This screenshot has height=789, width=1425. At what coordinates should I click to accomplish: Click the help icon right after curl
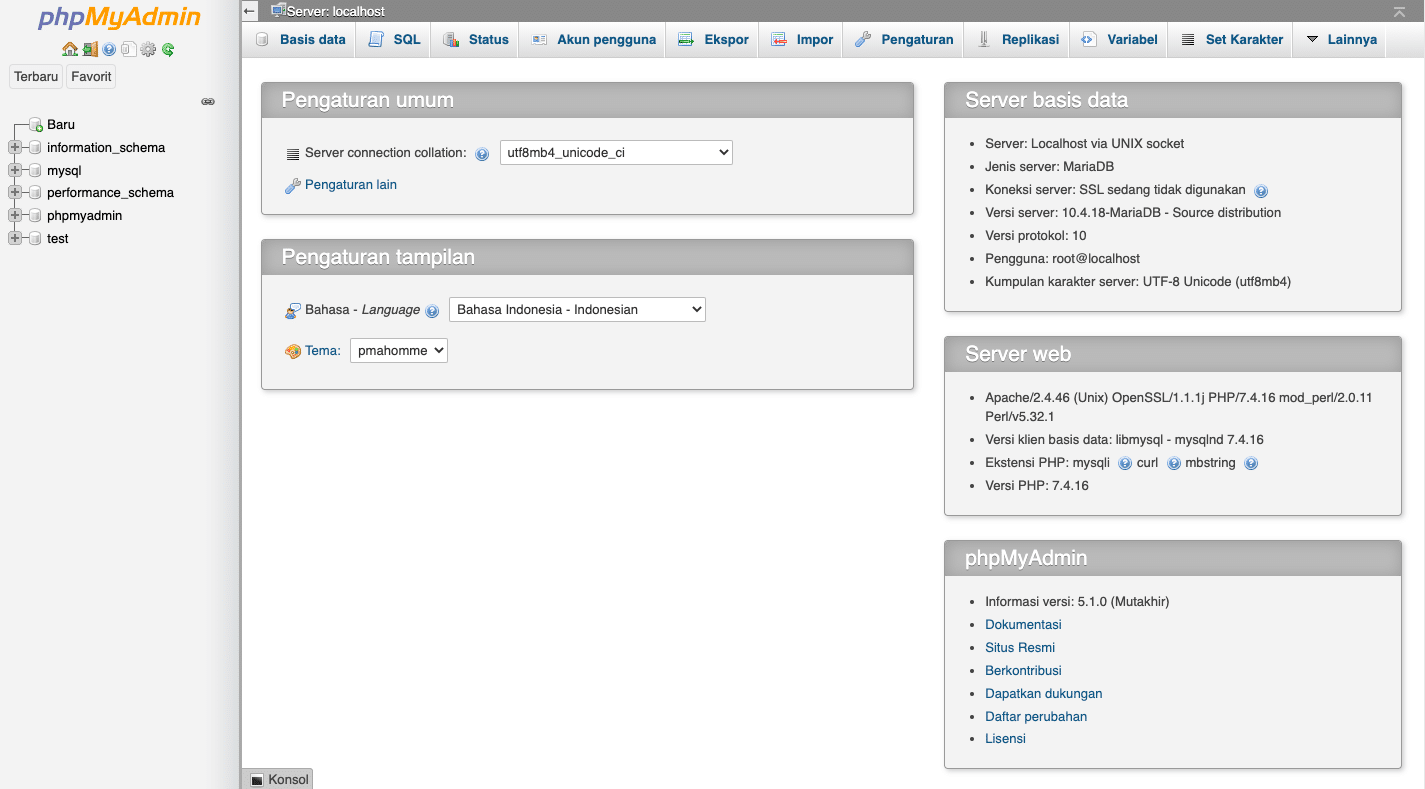(1174, 464)
